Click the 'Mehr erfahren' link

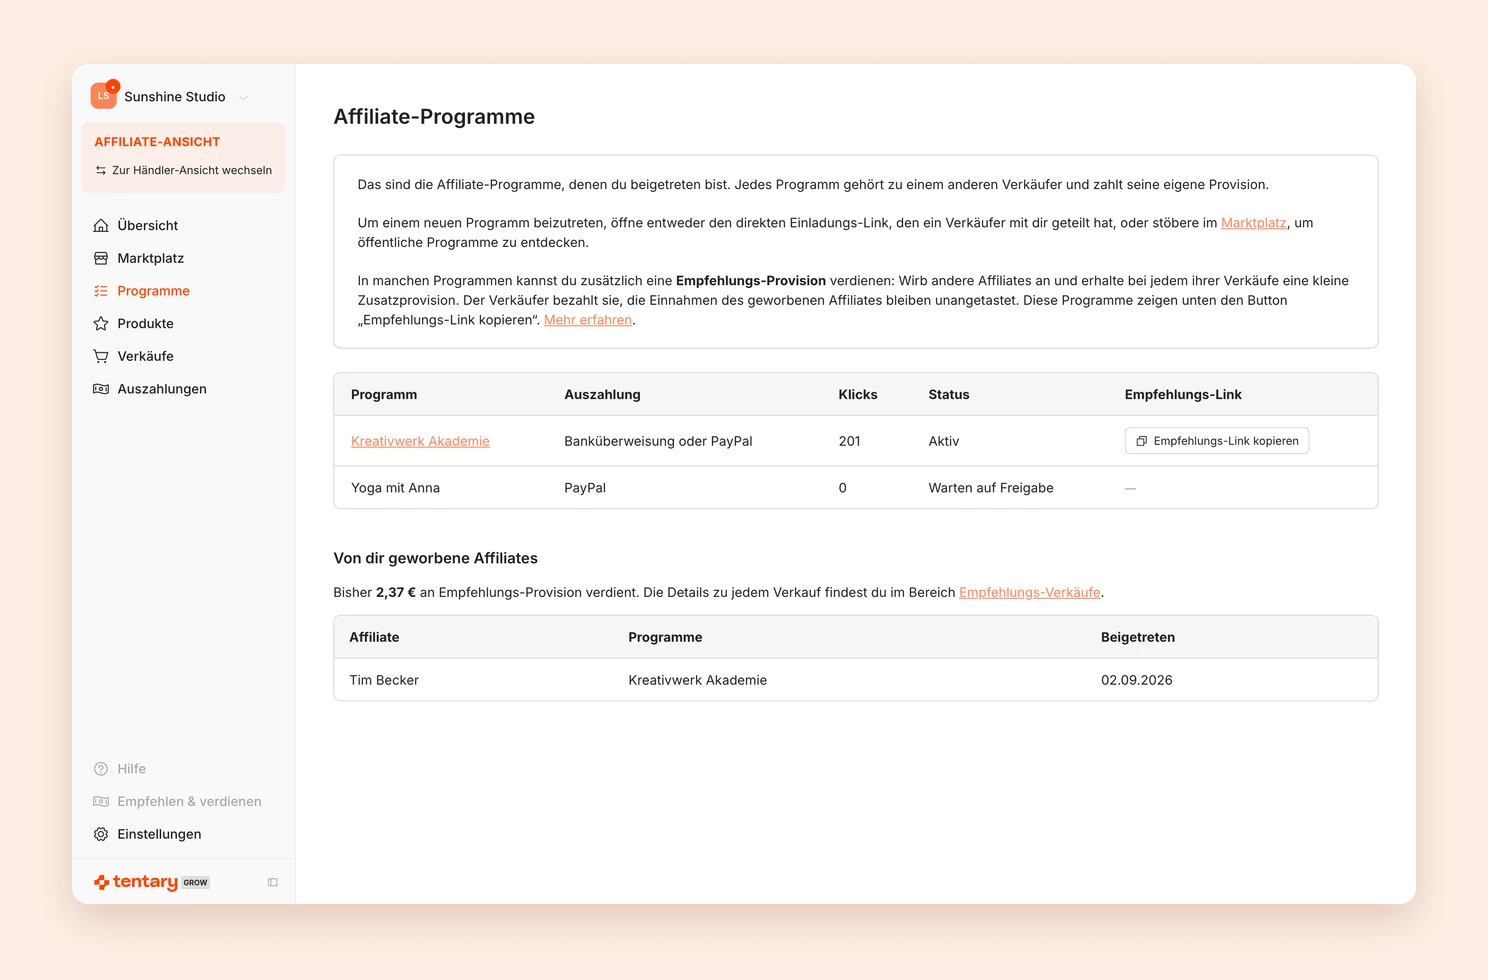click(588, 320)
